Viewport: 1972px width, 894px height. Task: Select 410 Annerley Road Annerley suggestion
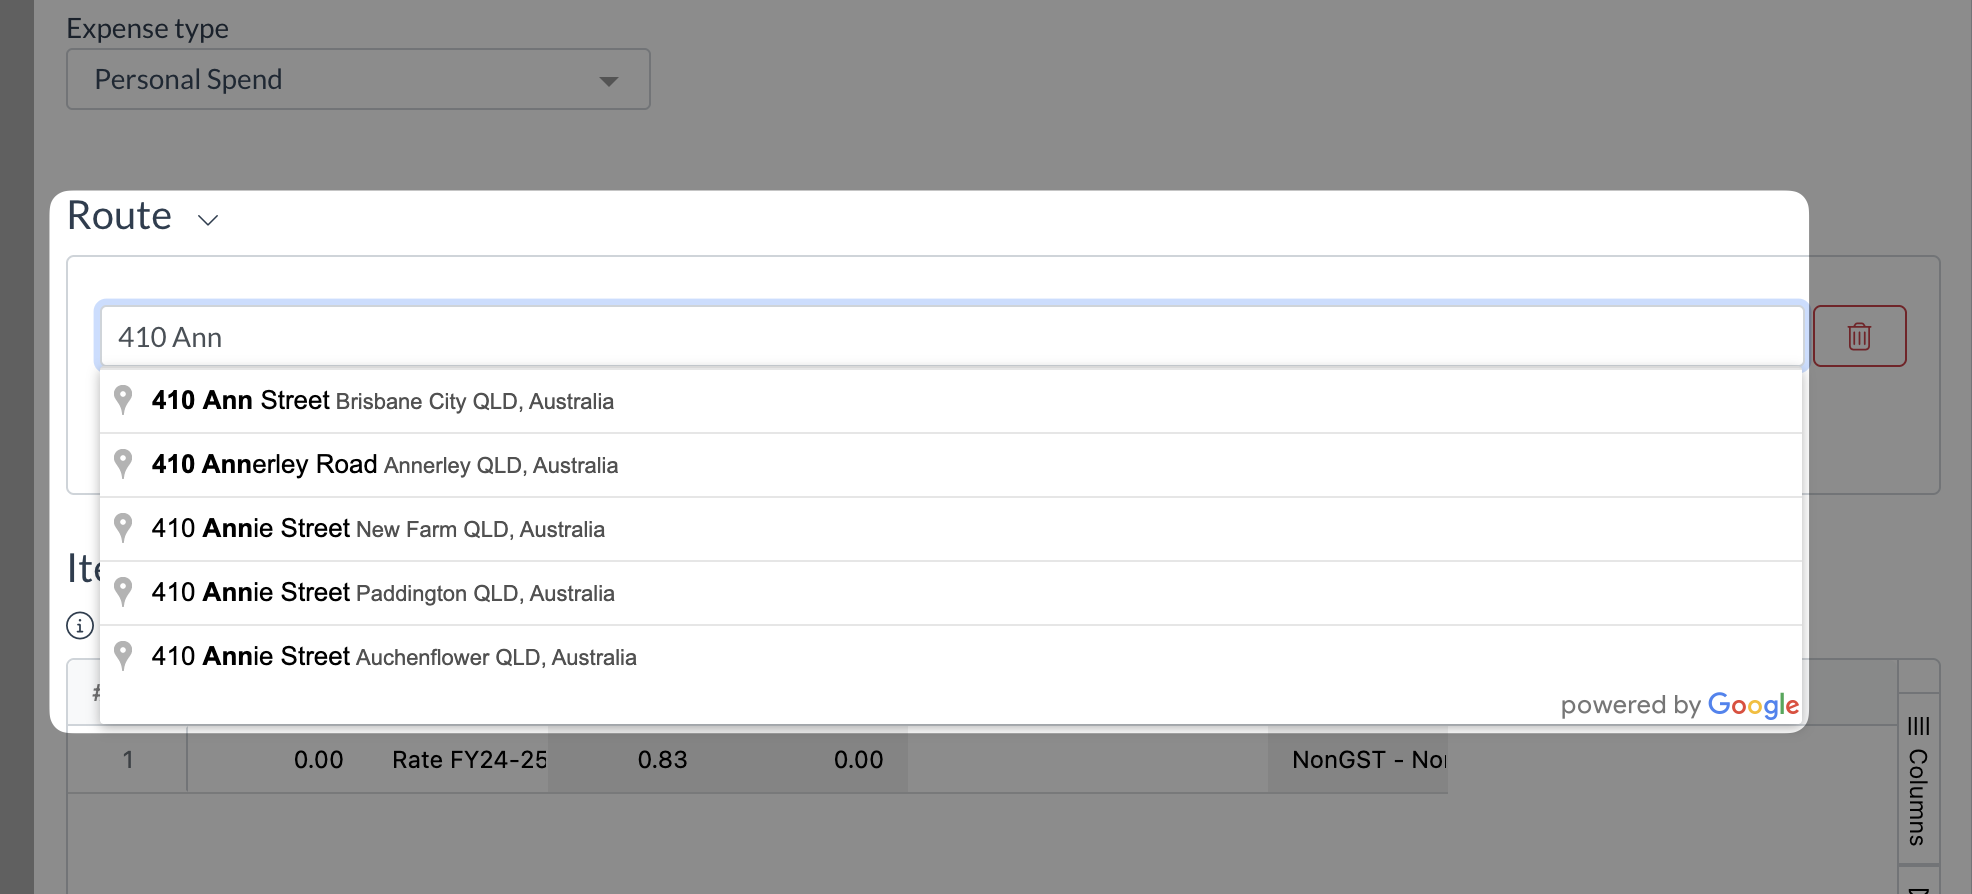pyautogui.click(x=951, y=465)
